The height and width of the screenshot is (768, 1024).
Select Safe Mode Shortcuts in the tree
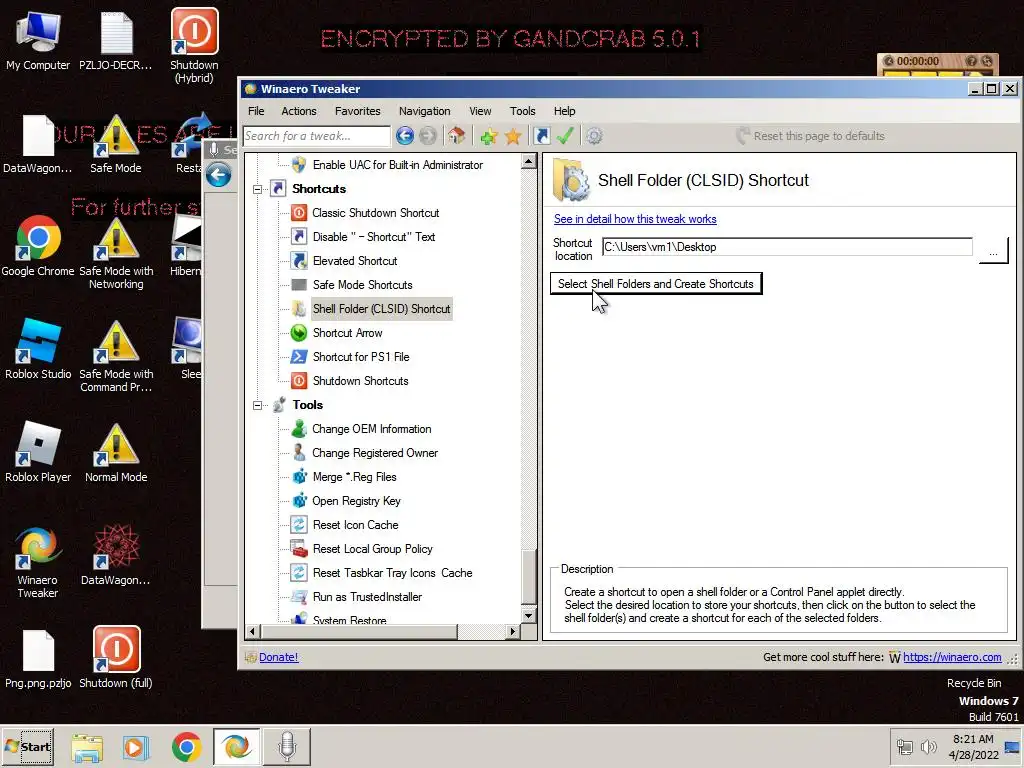pyautogui.click(x=362, y=285)
